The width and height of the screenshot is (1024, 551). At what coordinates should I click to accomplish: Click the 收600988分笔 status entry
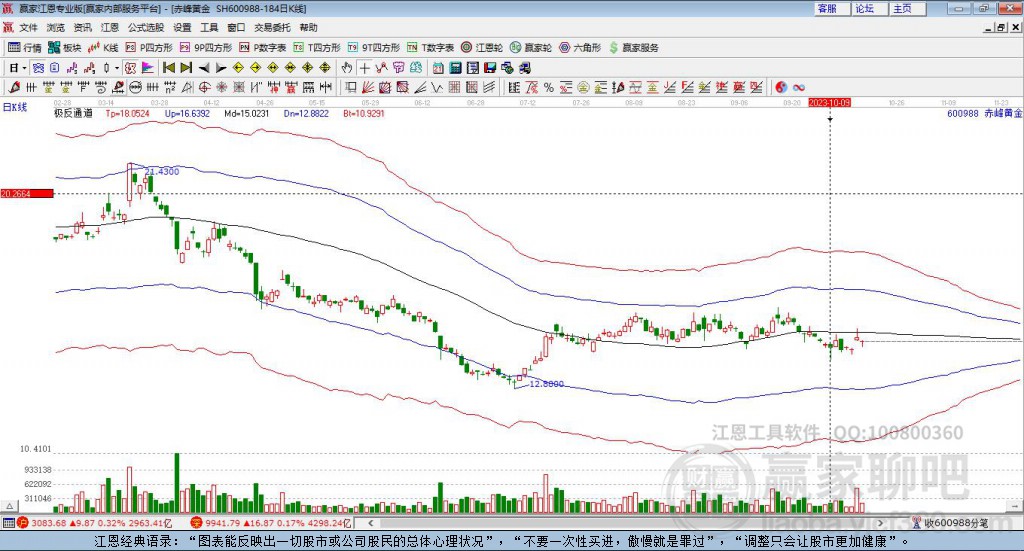(x=951, y=523)
